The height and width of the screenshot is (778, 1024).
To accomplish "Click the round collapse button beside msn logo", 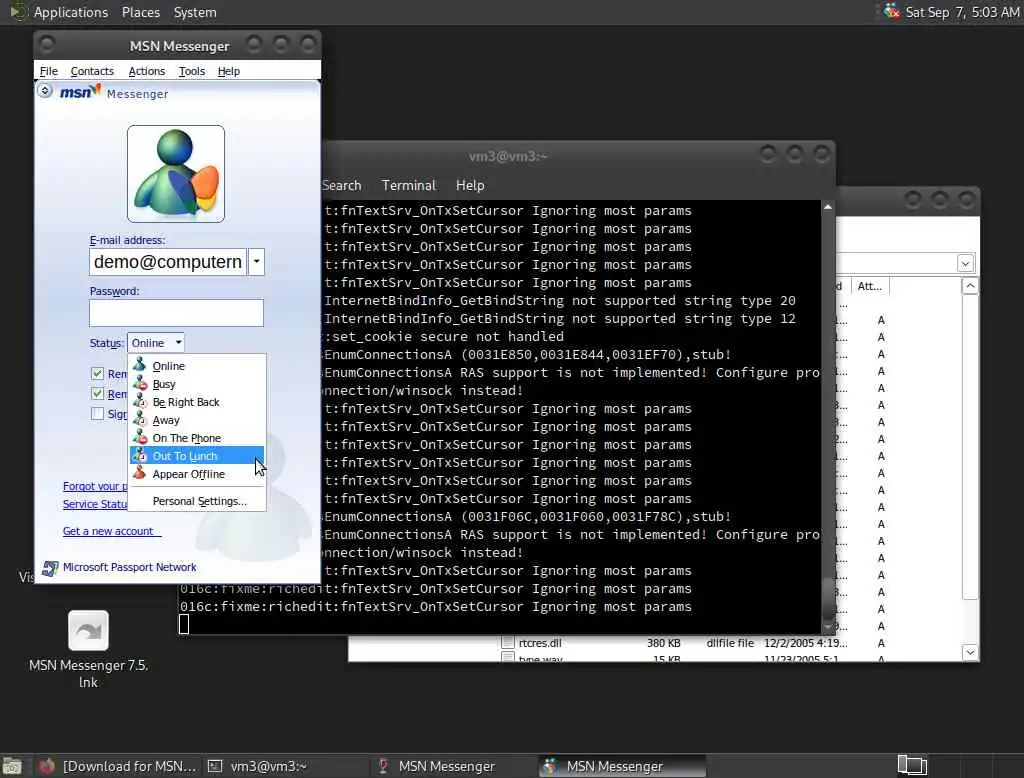I will pos(44,91).
